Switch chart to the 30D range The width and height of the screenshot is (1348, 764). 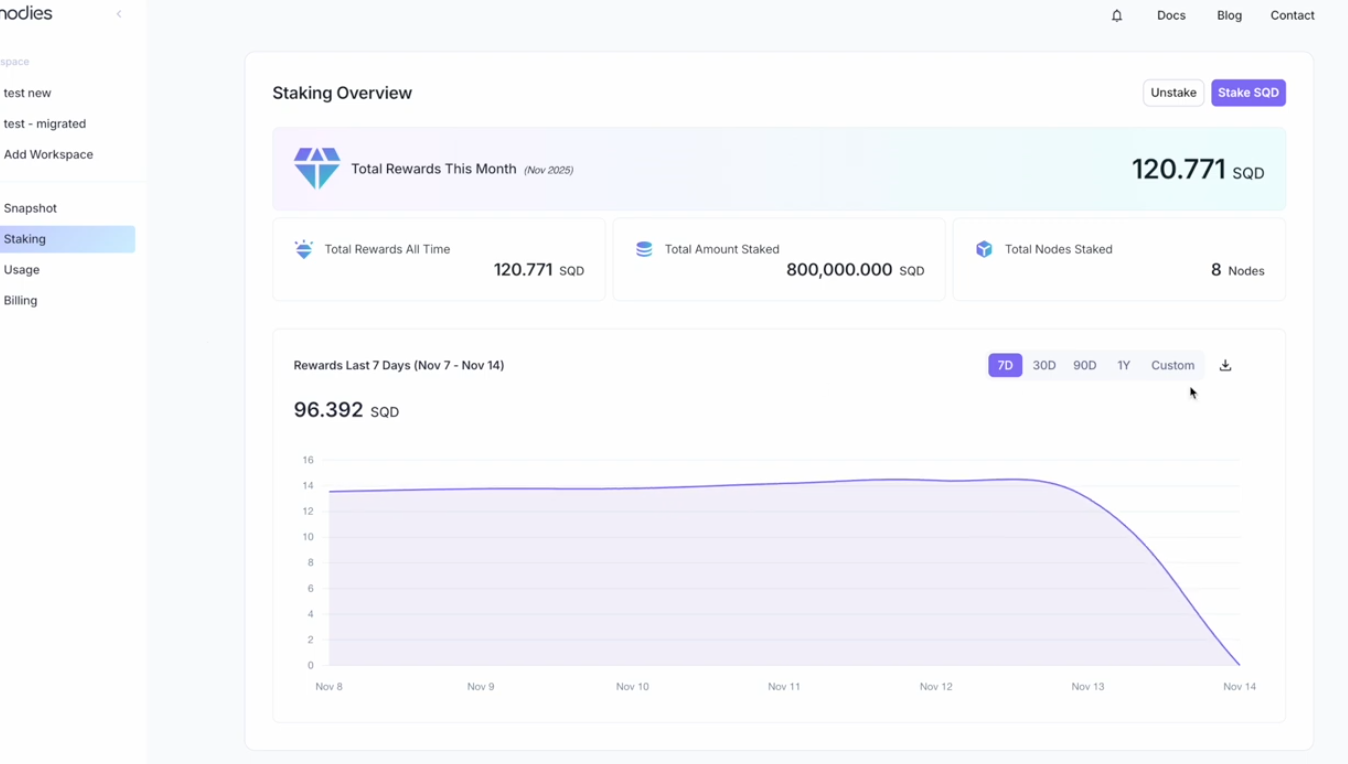click(1044, 366)
